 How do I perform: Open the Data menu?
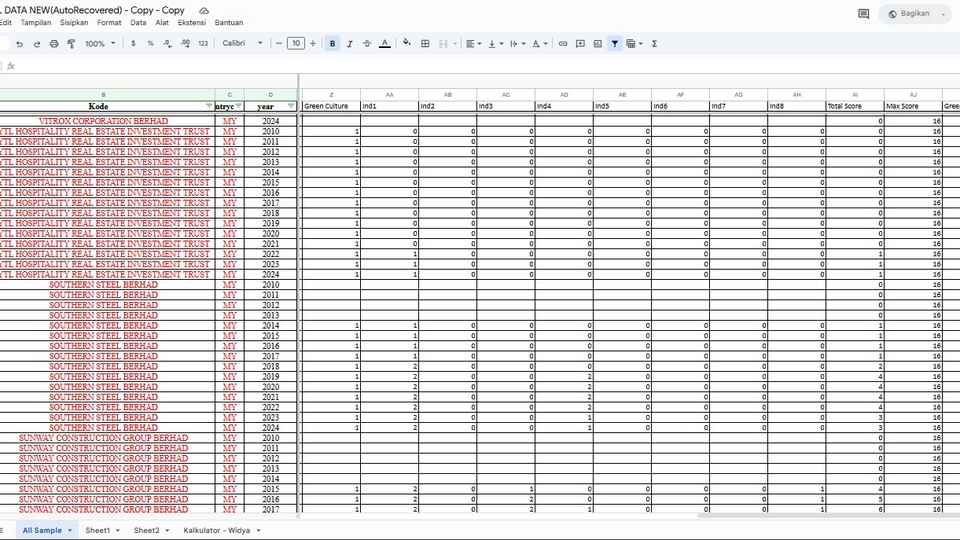tap(138, 23)
